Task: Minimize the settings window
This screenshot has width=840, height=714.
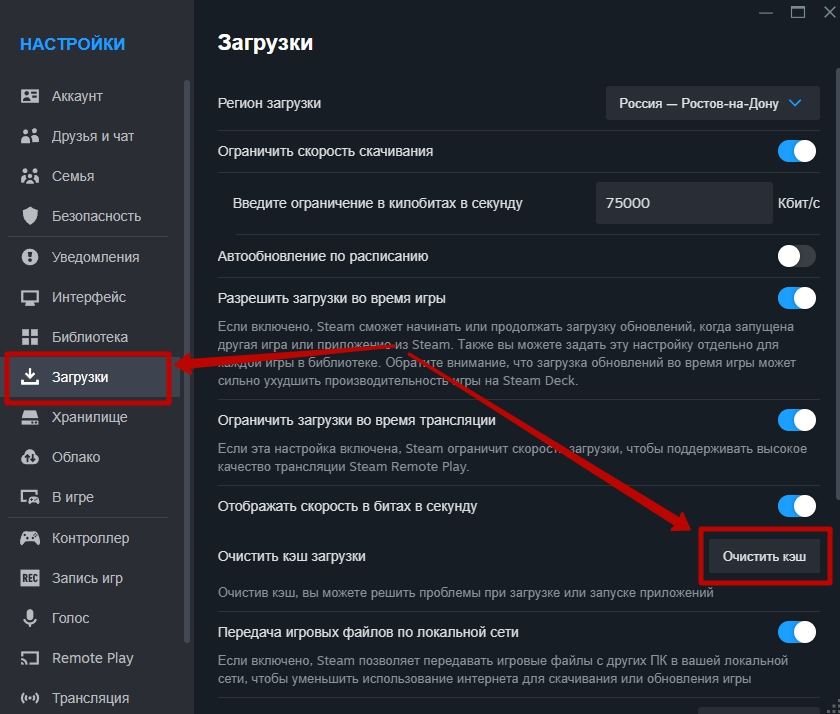Action: pyautogui.click(x=766, y=12)
